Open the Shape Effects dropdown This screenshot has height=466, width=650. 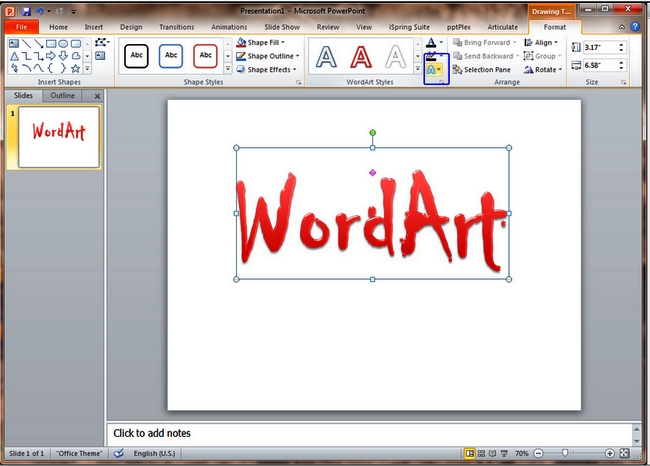pos(268,70)
